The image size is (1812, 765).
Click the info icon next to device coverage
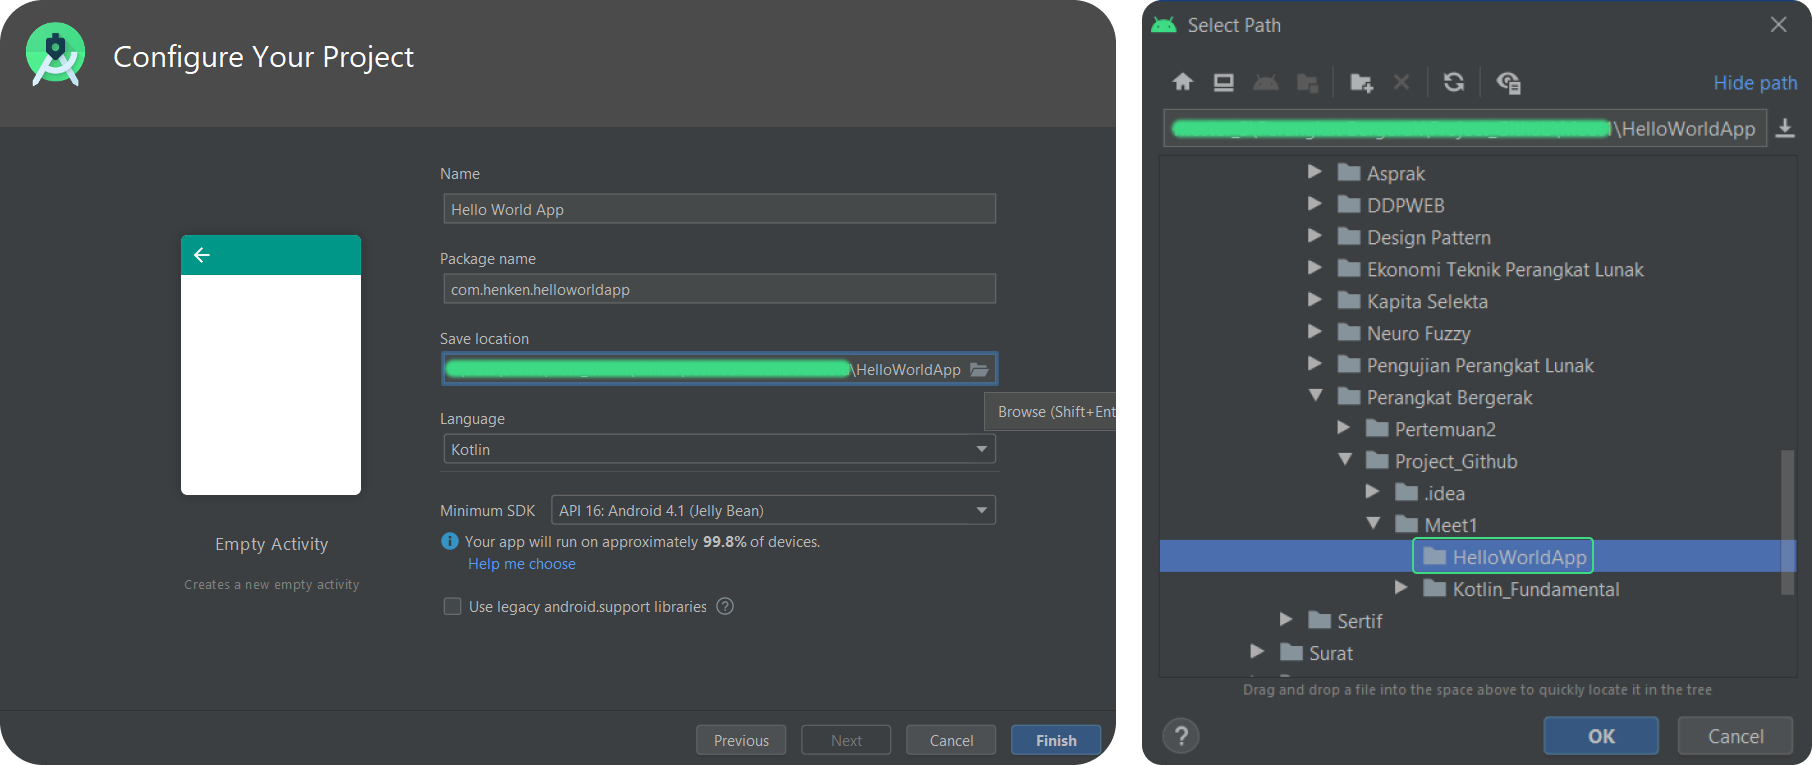(450, 541)
